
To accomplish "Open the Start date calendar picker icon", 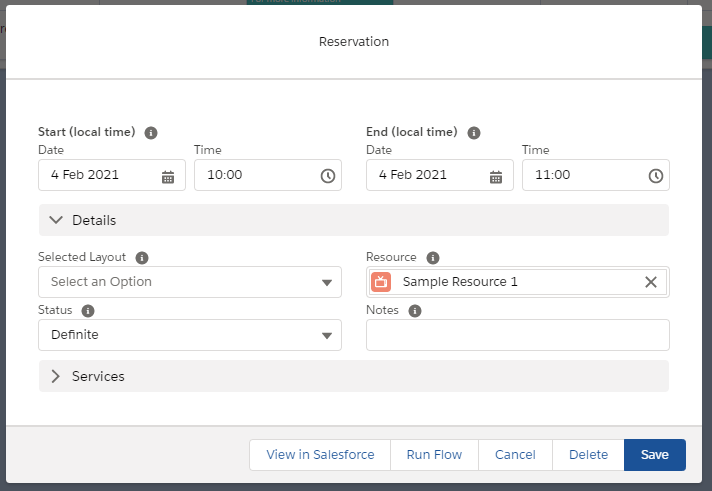I will (168, 176).
